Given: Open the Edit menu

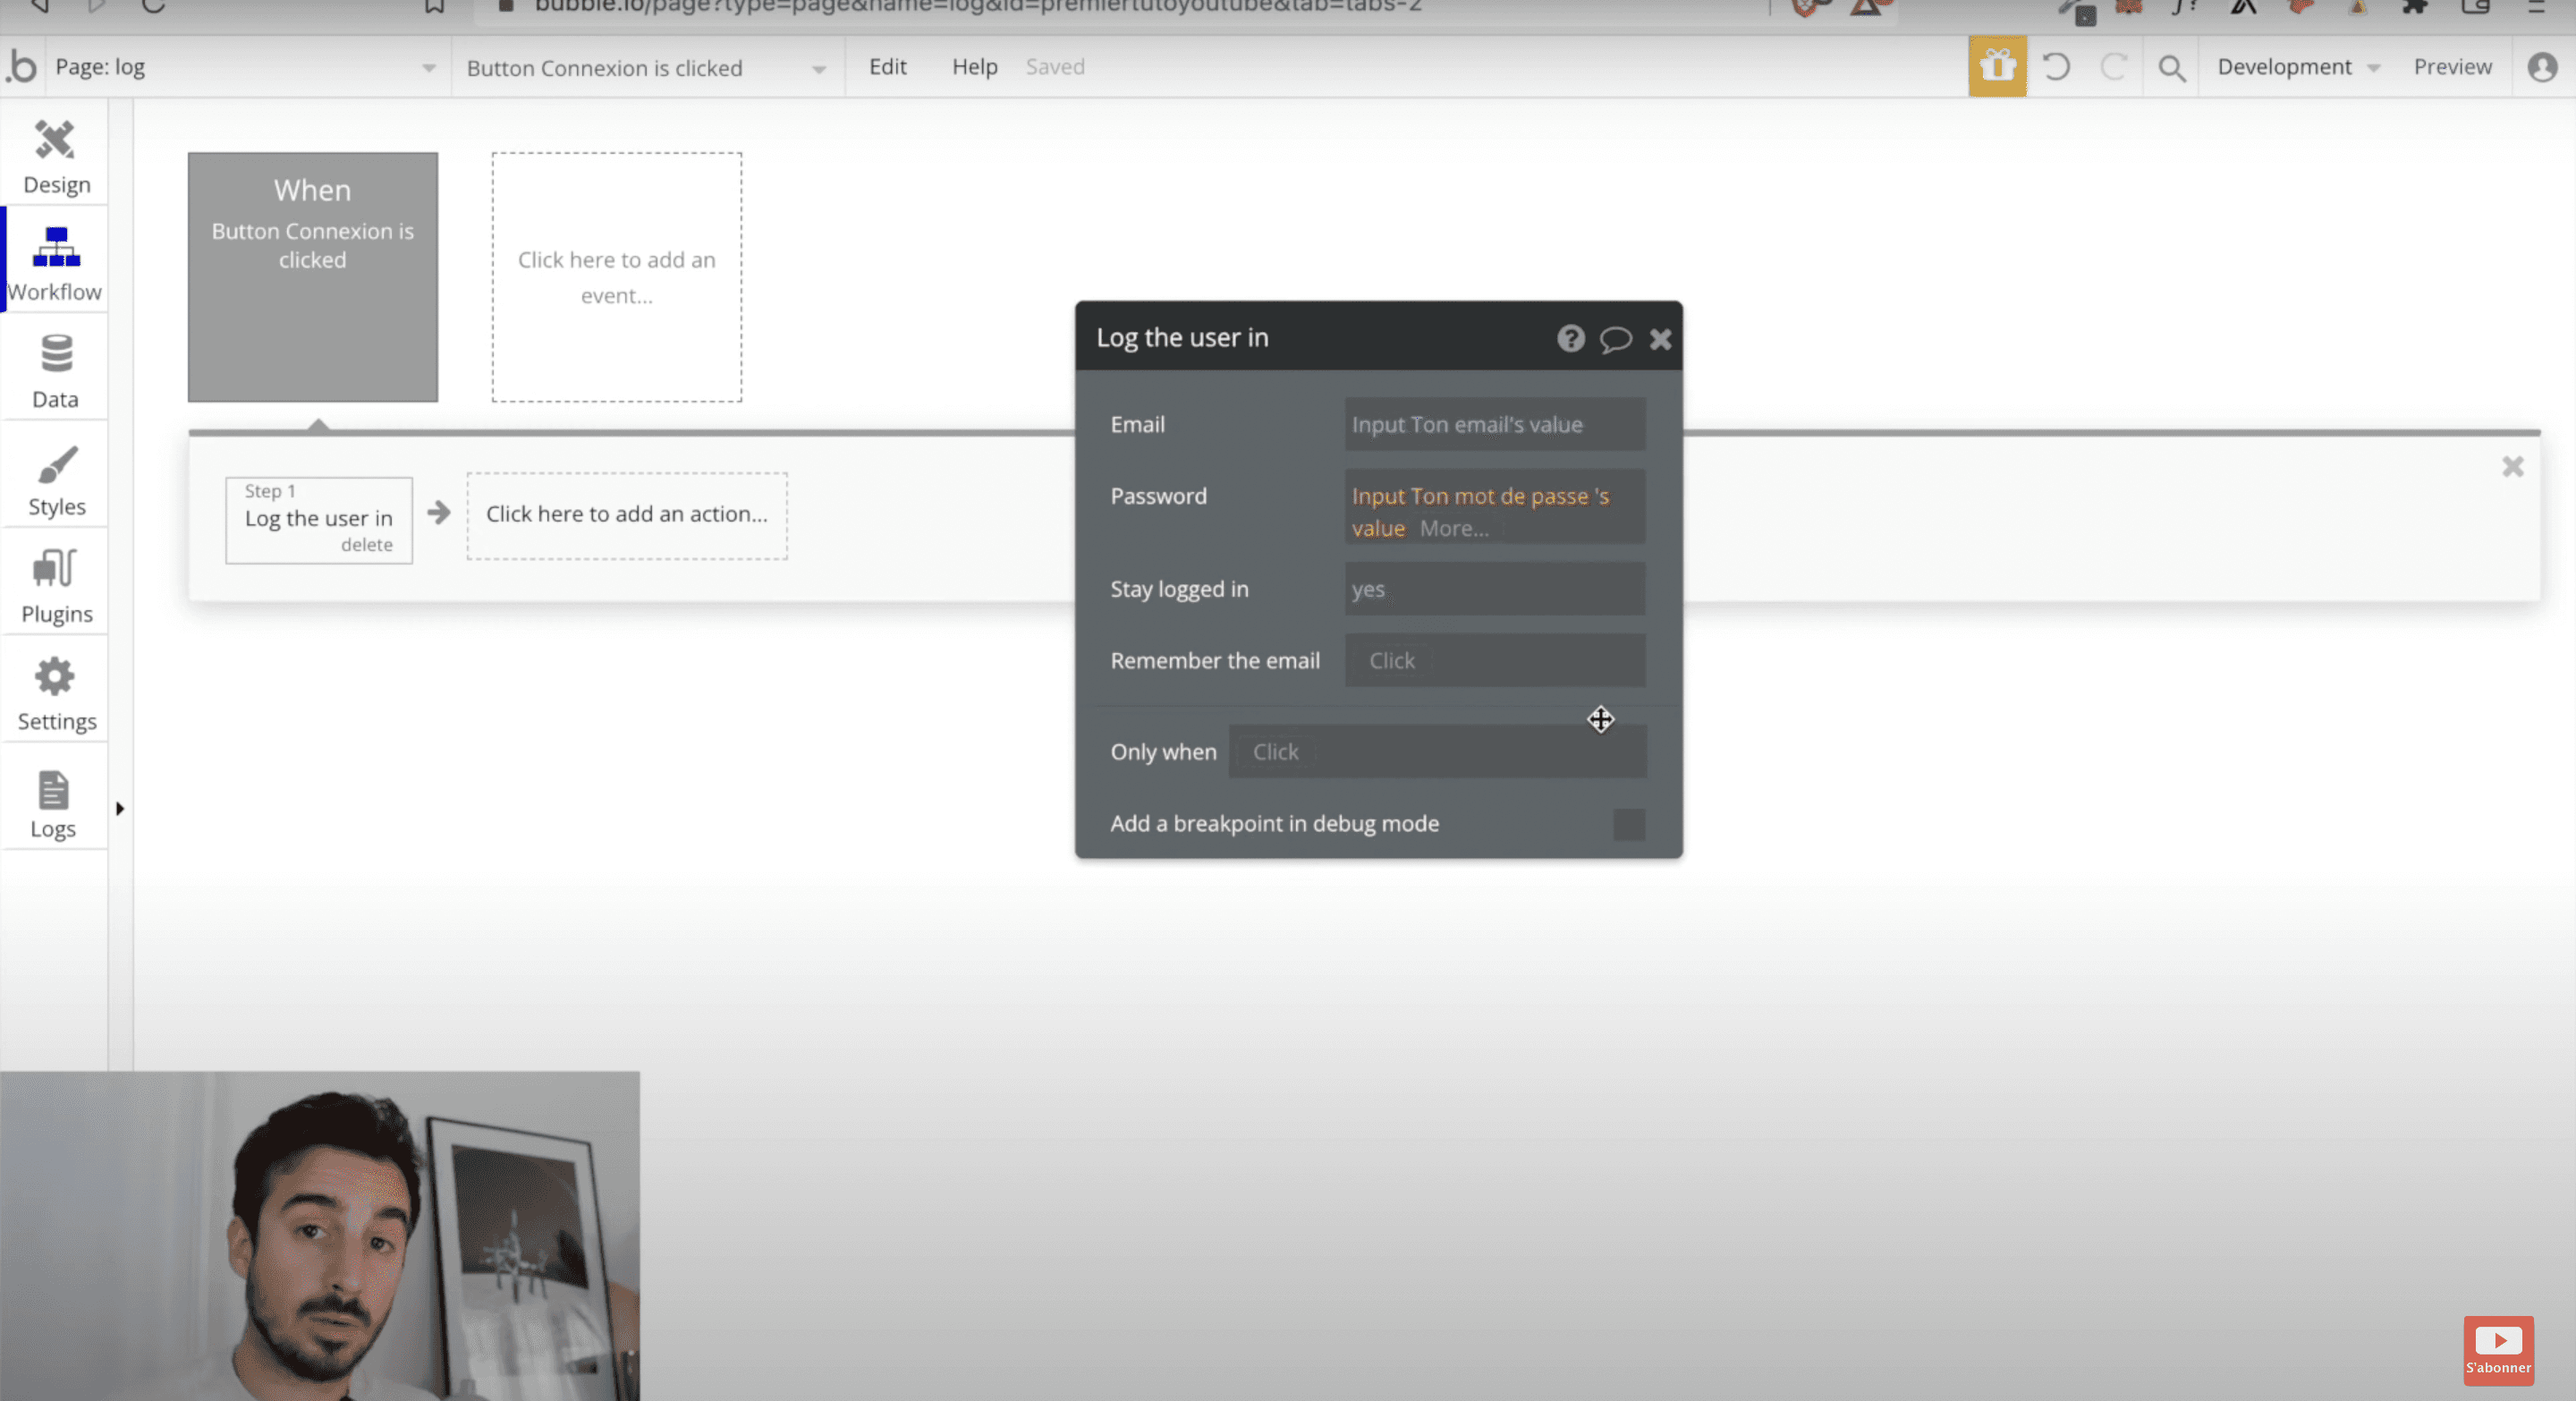Looking at the screenshot, I should pos(887,67).
